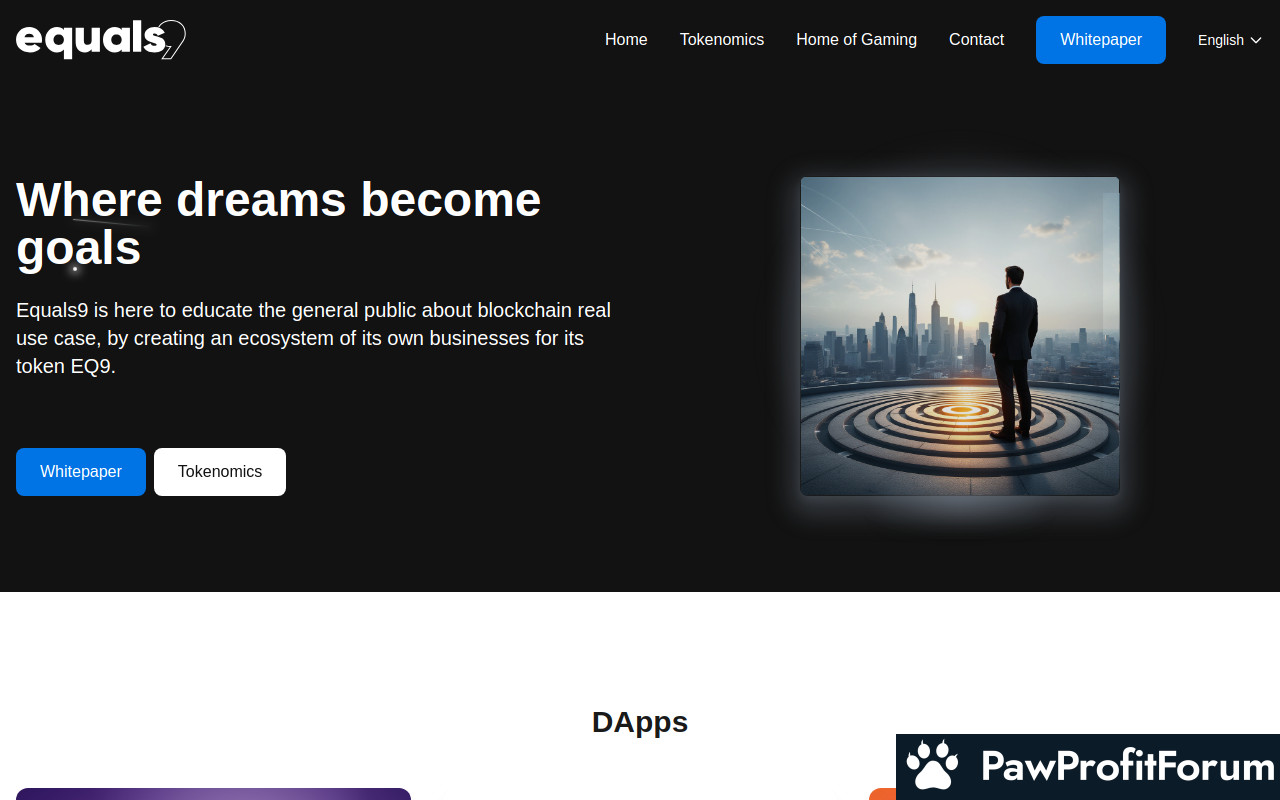Image resolution: width=1280 pixels, height=800 pixels.
Task: Navigate to Home of Gaming
Action: point(856,40)
